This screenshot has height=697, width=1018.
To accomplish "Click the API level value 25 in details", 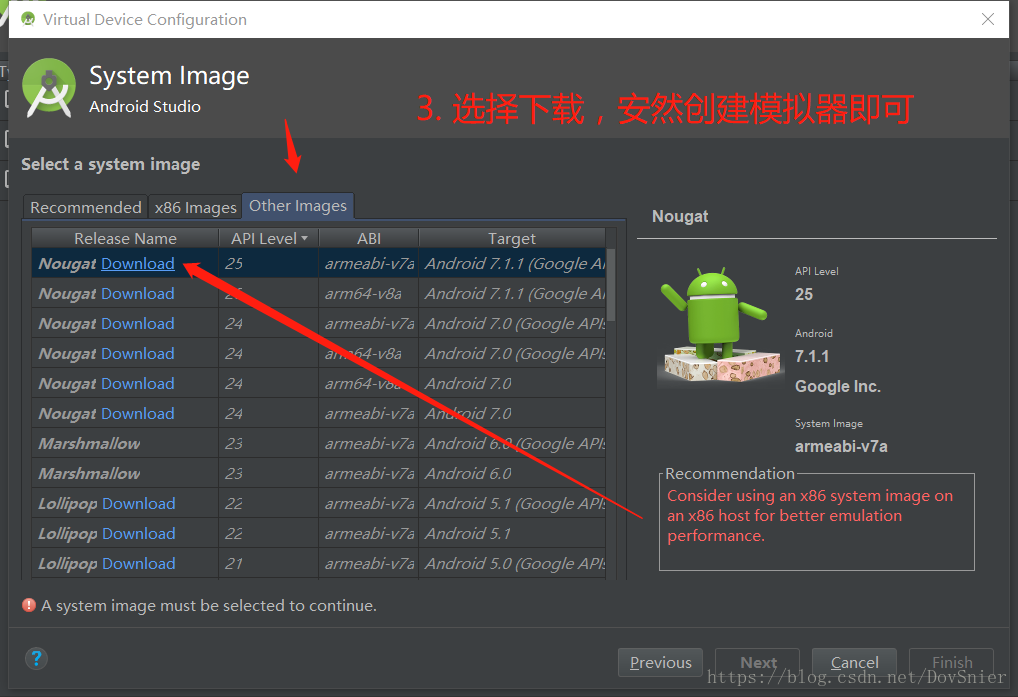I will pyautogui.click(x=804, y=294).
